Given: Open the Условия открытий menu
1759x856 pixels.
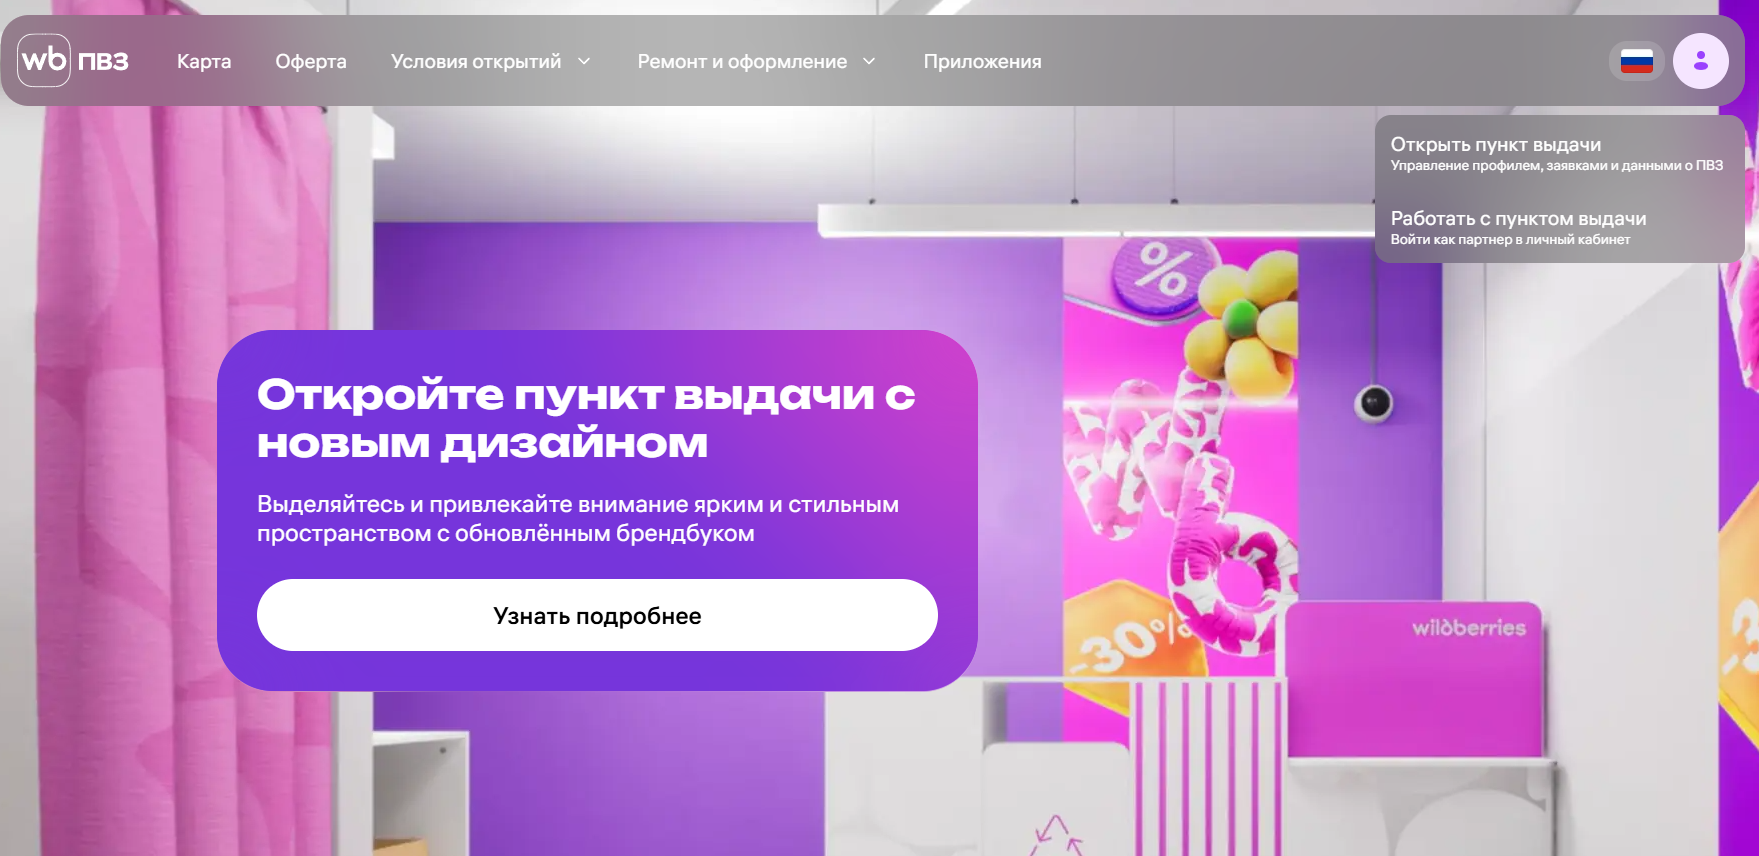Looking at the screenshot, I should [476, 61].
